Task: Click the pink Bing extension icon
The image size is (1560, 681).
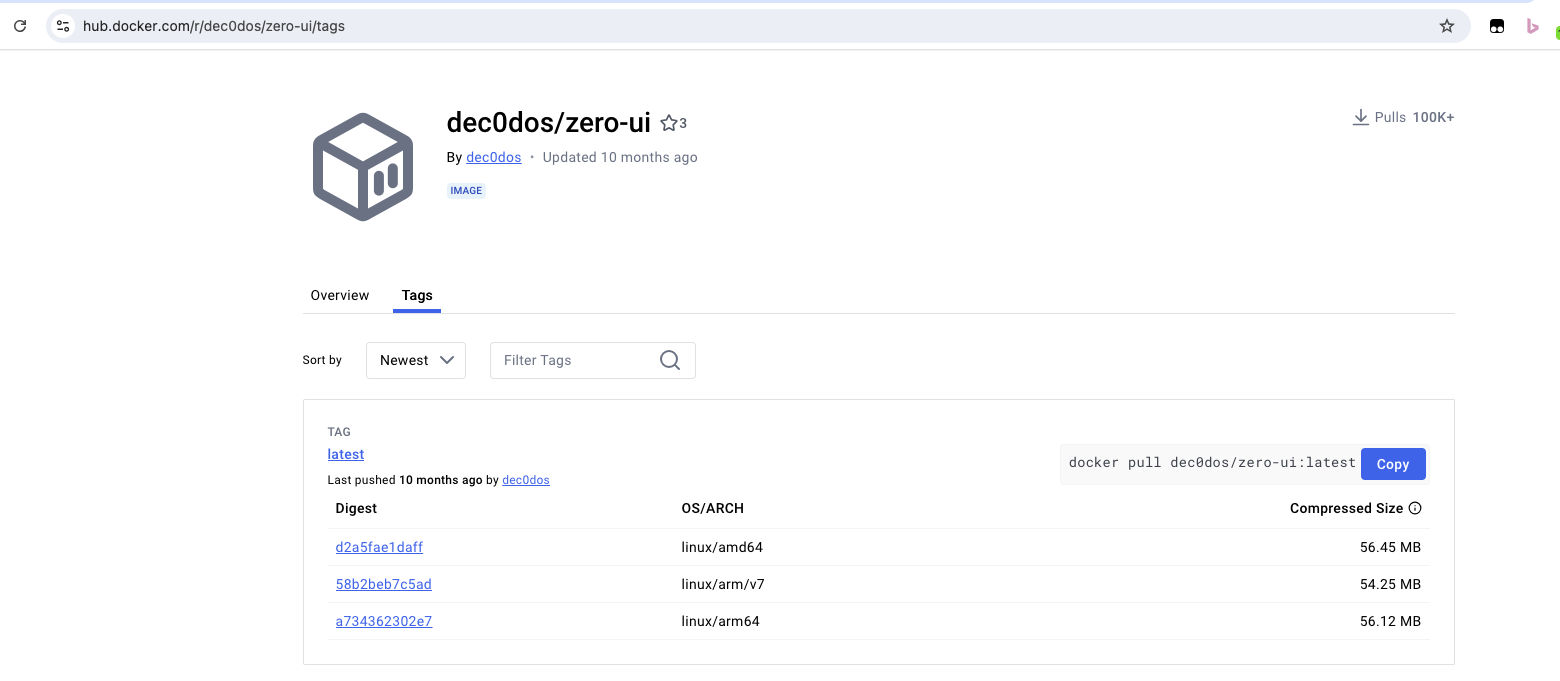Action: coord(1532,27)
